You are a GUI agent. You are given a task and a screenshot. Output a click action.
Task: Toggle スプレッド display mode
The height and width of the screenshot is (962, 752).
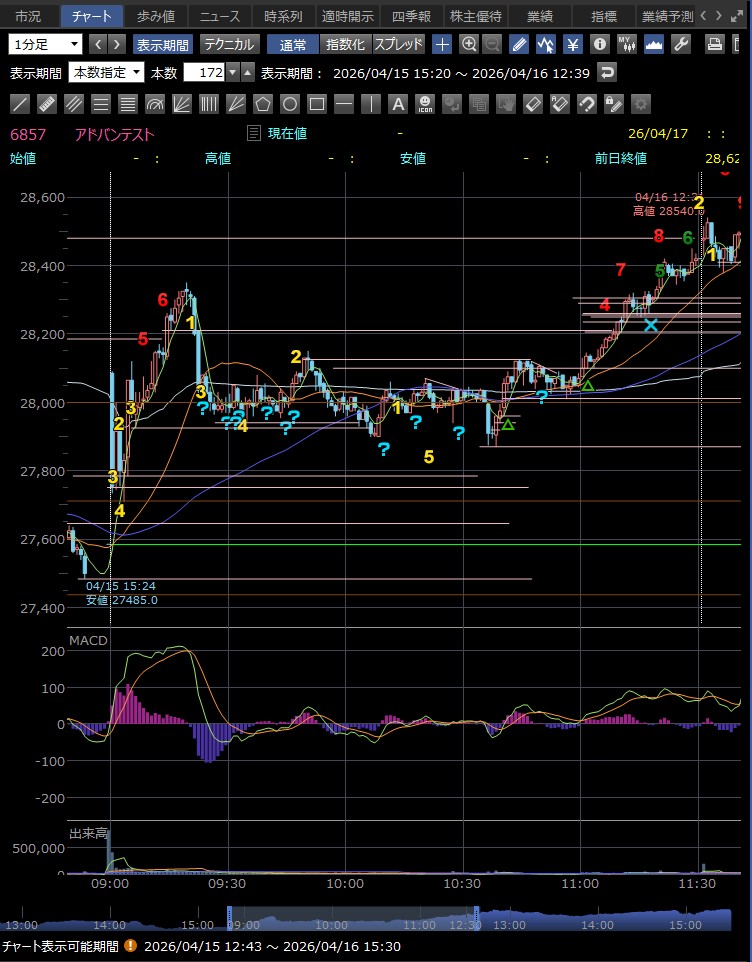pos(399,44)
